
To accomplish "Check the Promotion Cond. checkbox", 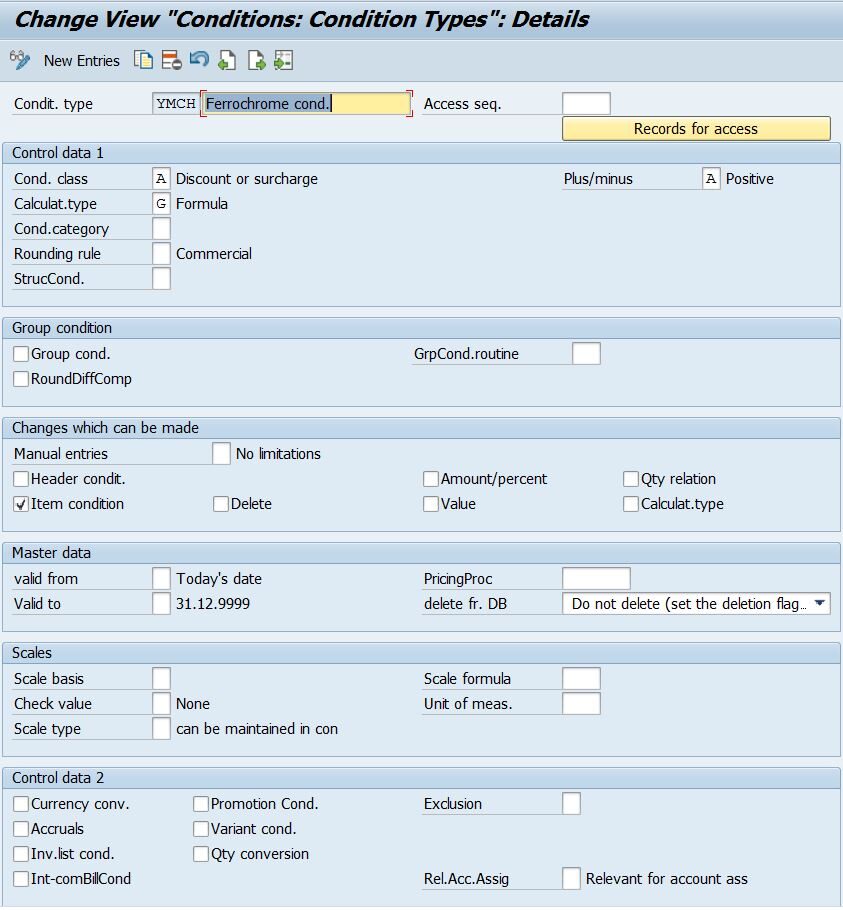I will pos(201,804).
